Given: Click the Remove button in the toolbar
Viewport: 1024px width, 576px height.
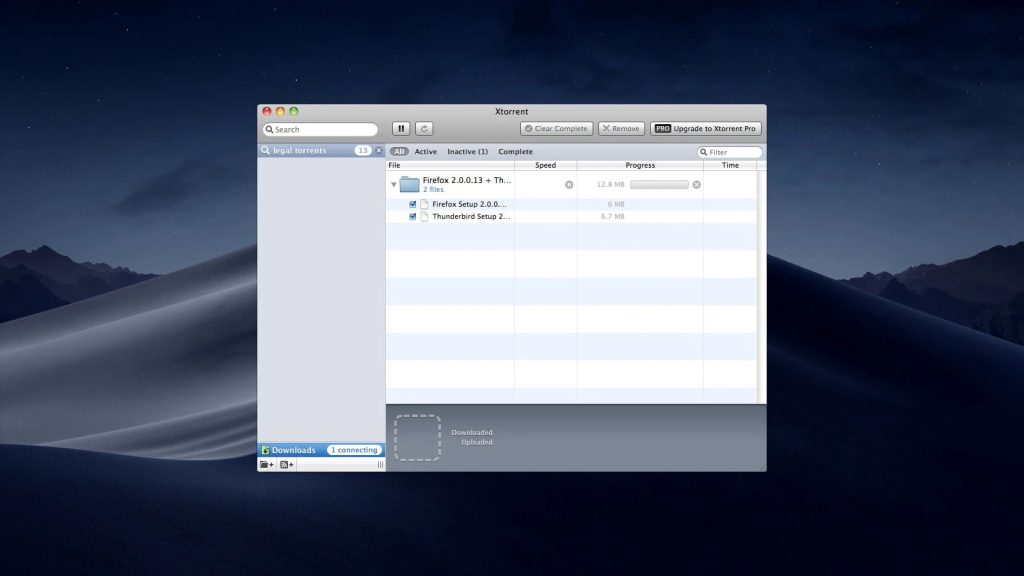Looking at the screenshot, I should tap(621, 129).
